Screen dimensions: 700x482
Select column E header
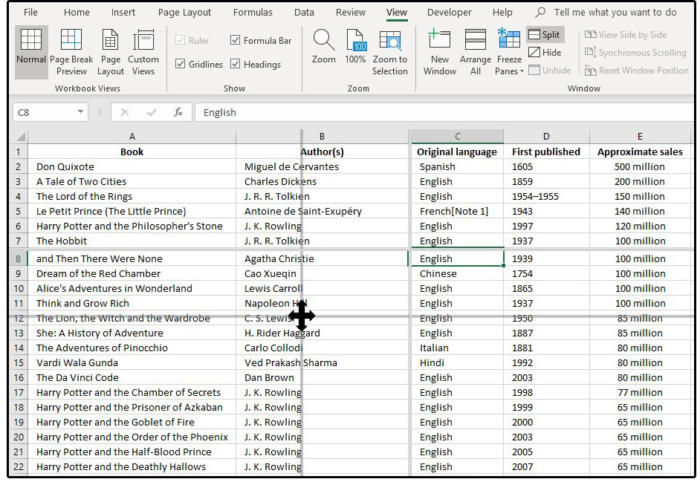[x=640, y=137]
